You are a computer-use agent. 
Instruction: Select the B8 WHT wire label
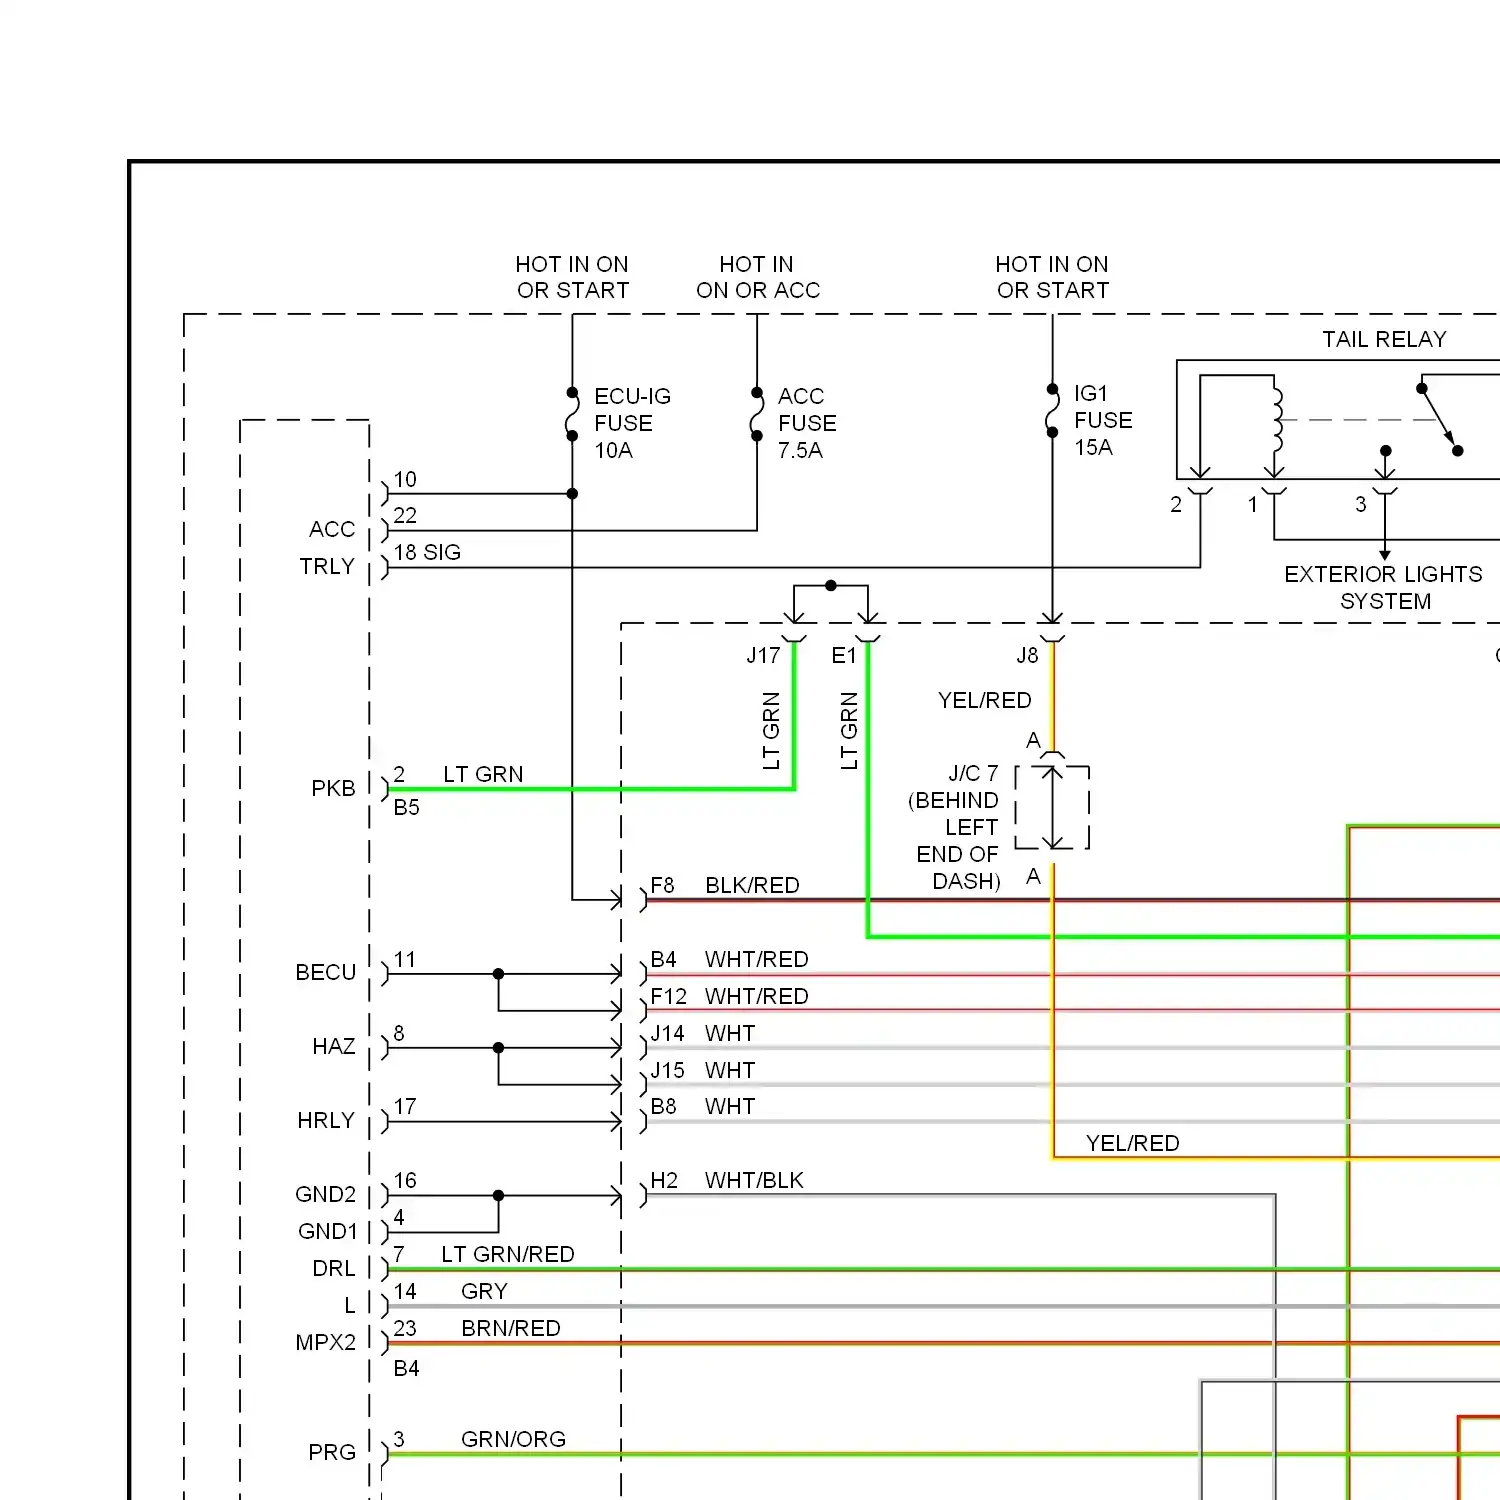[703, 1106]
